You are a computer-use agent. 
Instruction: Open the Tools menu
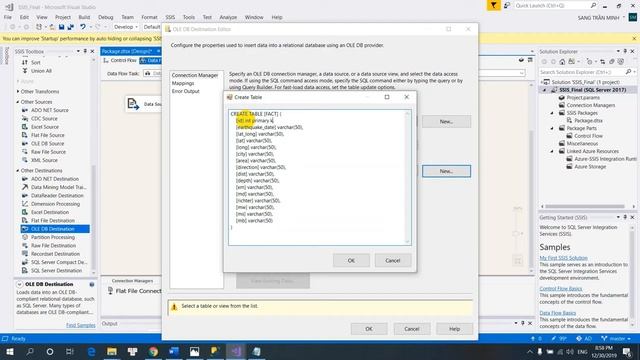pyautogui.click(x=189, y=17)
